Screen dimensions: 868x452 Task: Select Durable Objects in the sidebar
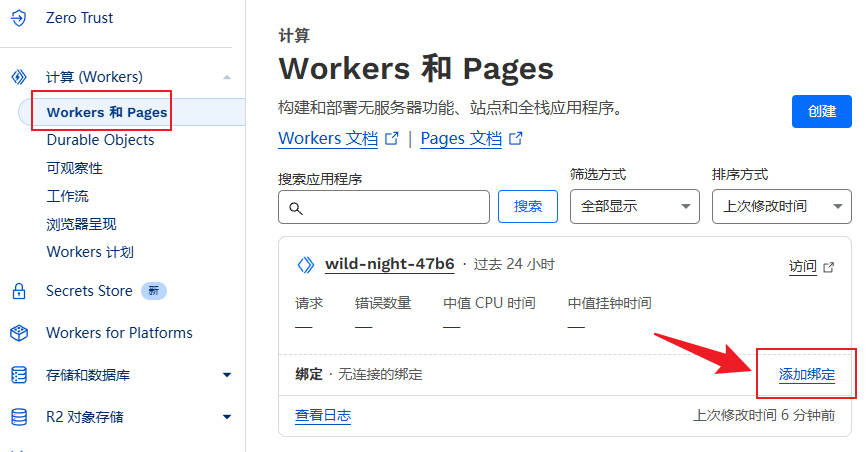(x=100, y=140)
